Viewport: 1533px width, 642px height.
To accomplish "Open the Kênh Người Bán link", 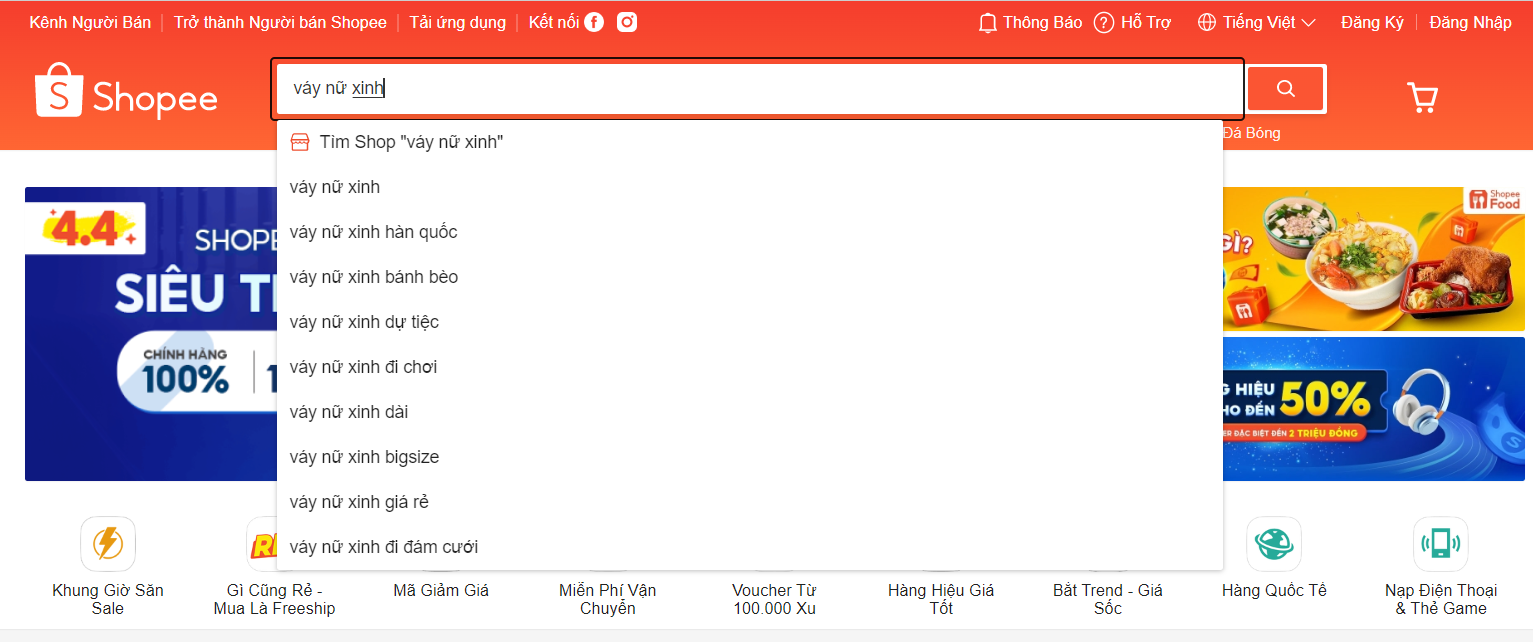I will 90,22.
